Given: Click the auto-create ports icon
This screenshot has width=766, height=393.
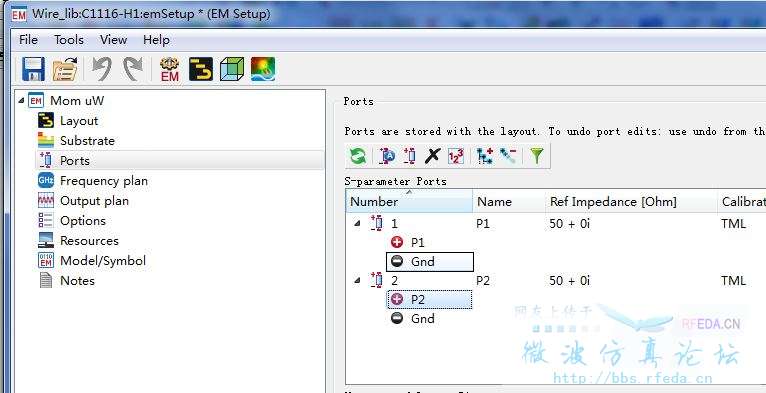Looking at the screenshot, I should pyautogui.click(x=387, y=156).
